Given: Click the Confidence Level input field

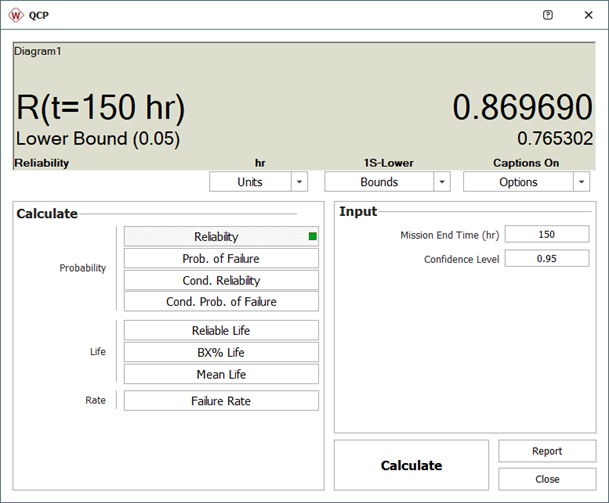Looking at the screenshot, I should pyautogui.click(x=547, y=259).
